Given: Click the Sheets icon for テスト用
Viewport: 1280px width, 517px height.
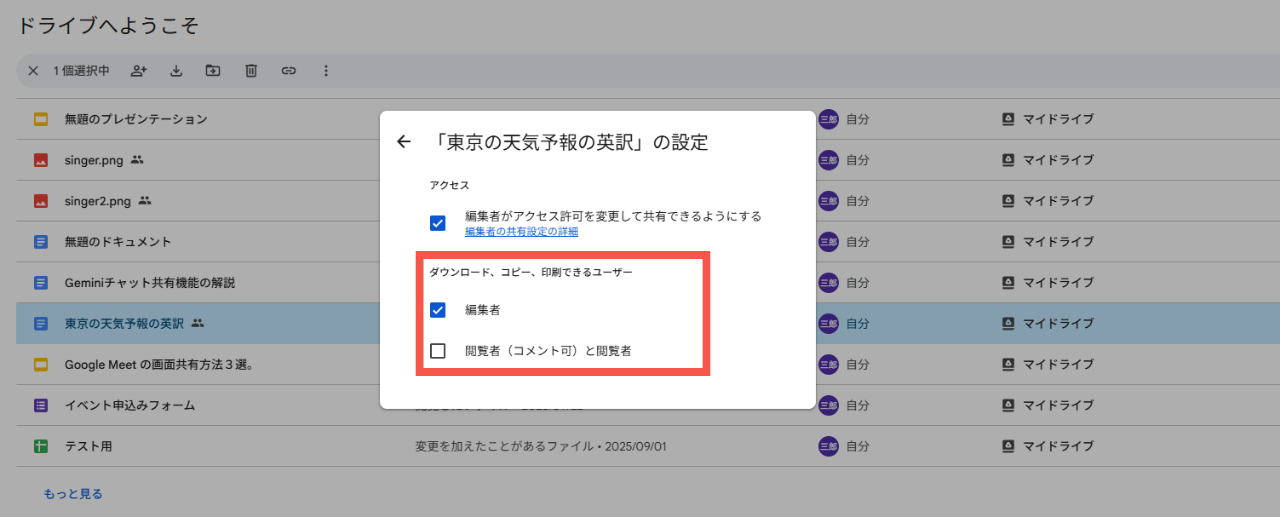Looking at the screenshot, I should 41,447.
